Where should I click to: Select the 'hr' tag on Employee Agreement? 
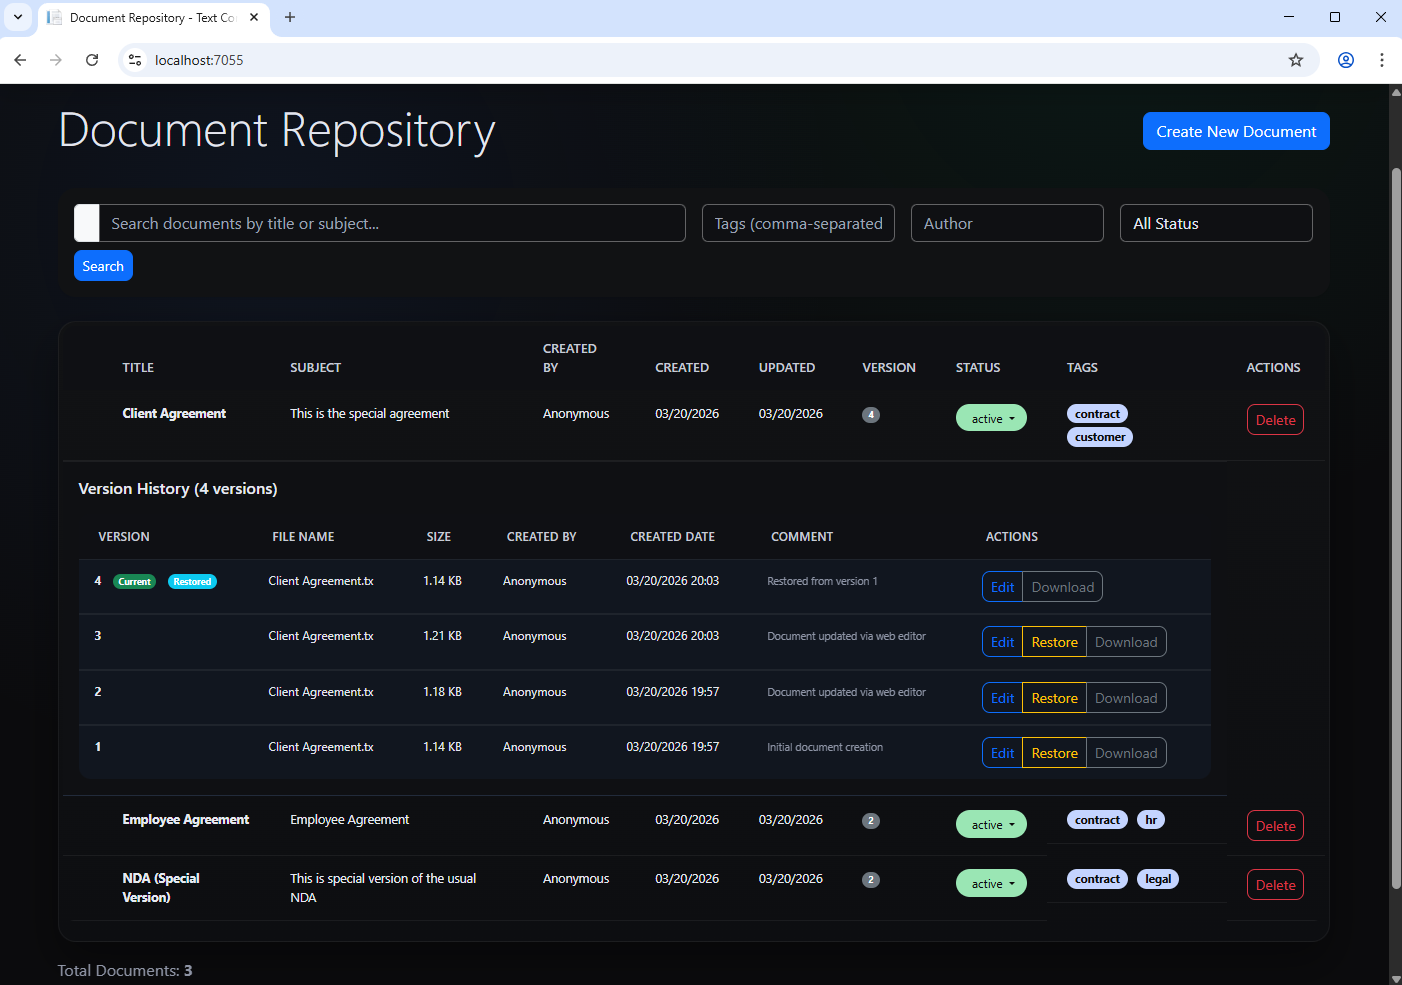click(1151, 819)
